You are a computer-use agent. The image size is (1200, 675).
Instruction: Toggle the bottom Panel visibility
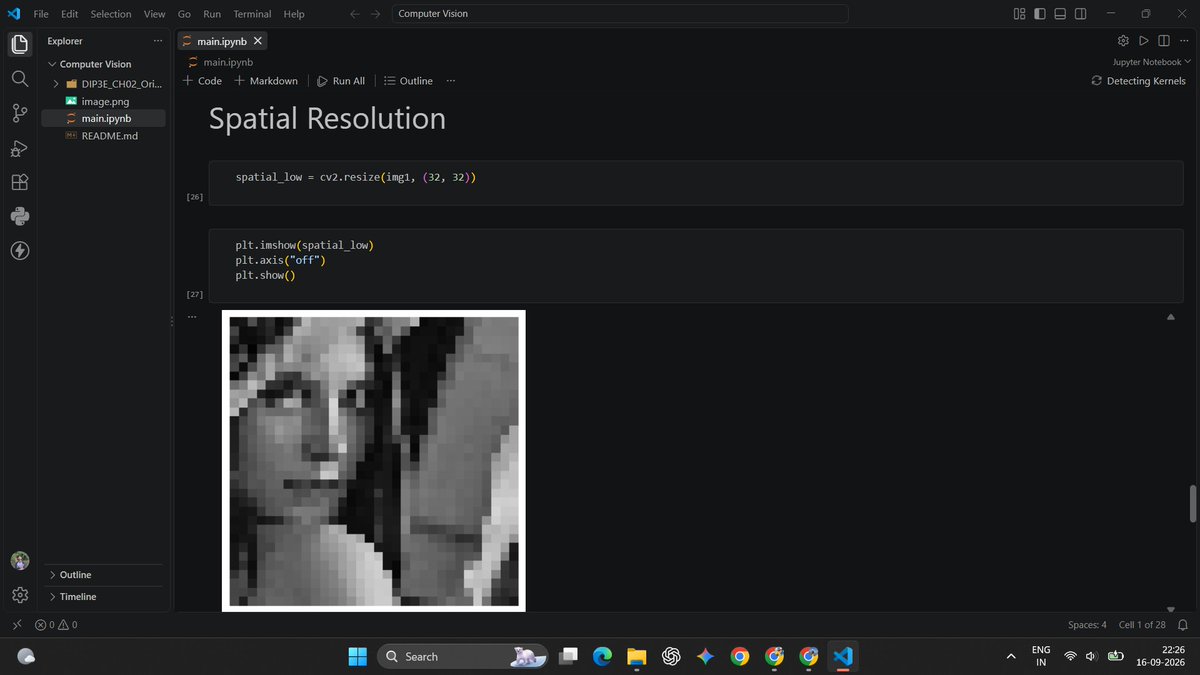[x=1060, y=14]
